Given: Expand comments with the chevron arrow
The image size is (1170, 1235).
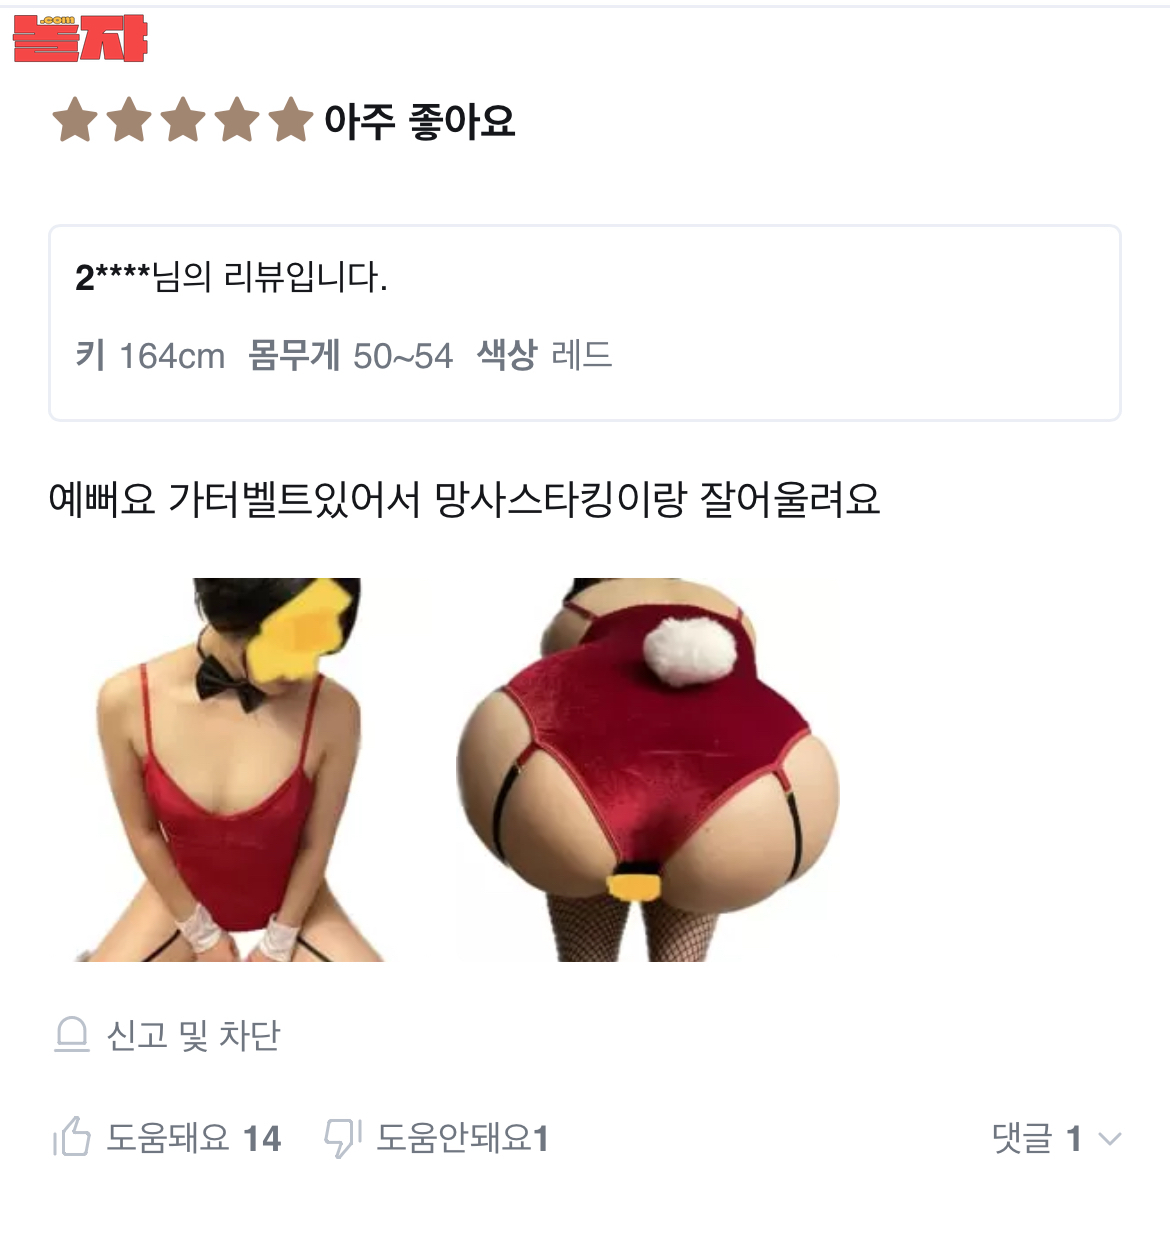Looking at the screenshot, I should pos(1109,1139).
